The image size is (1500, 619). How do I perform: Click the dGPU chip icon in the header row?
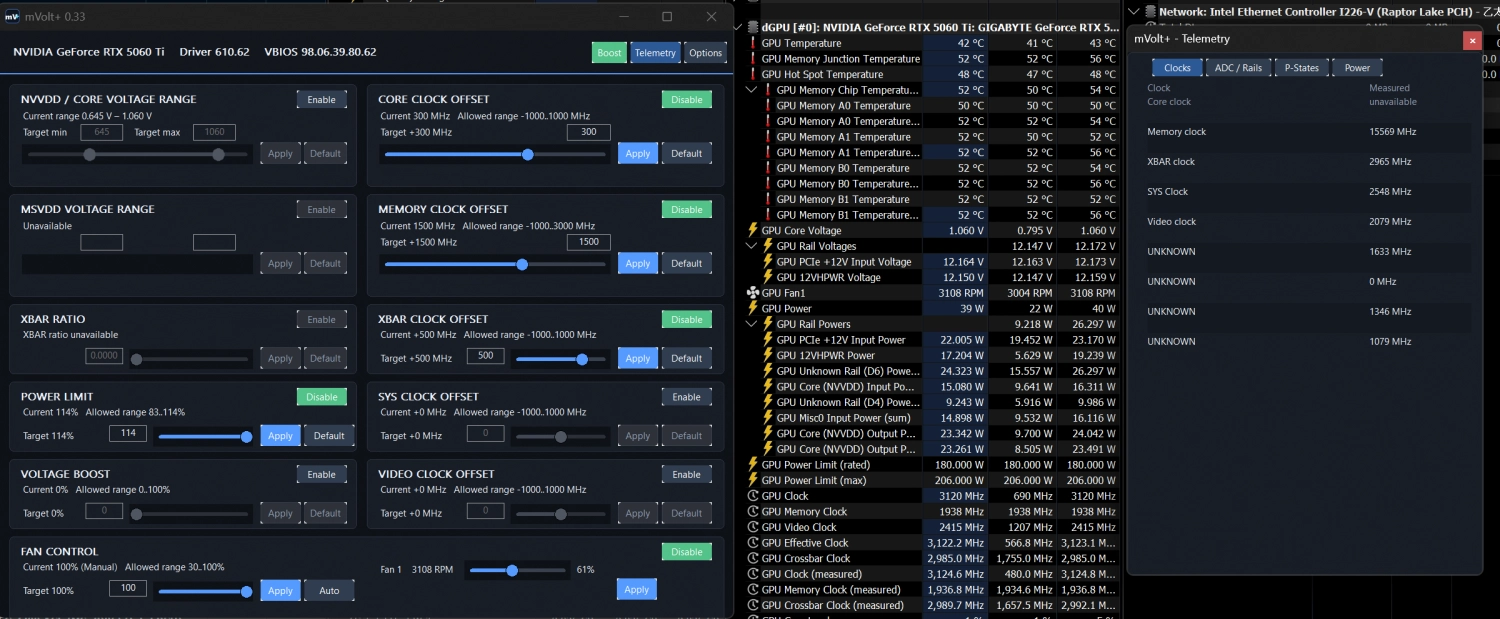[753, 28]
